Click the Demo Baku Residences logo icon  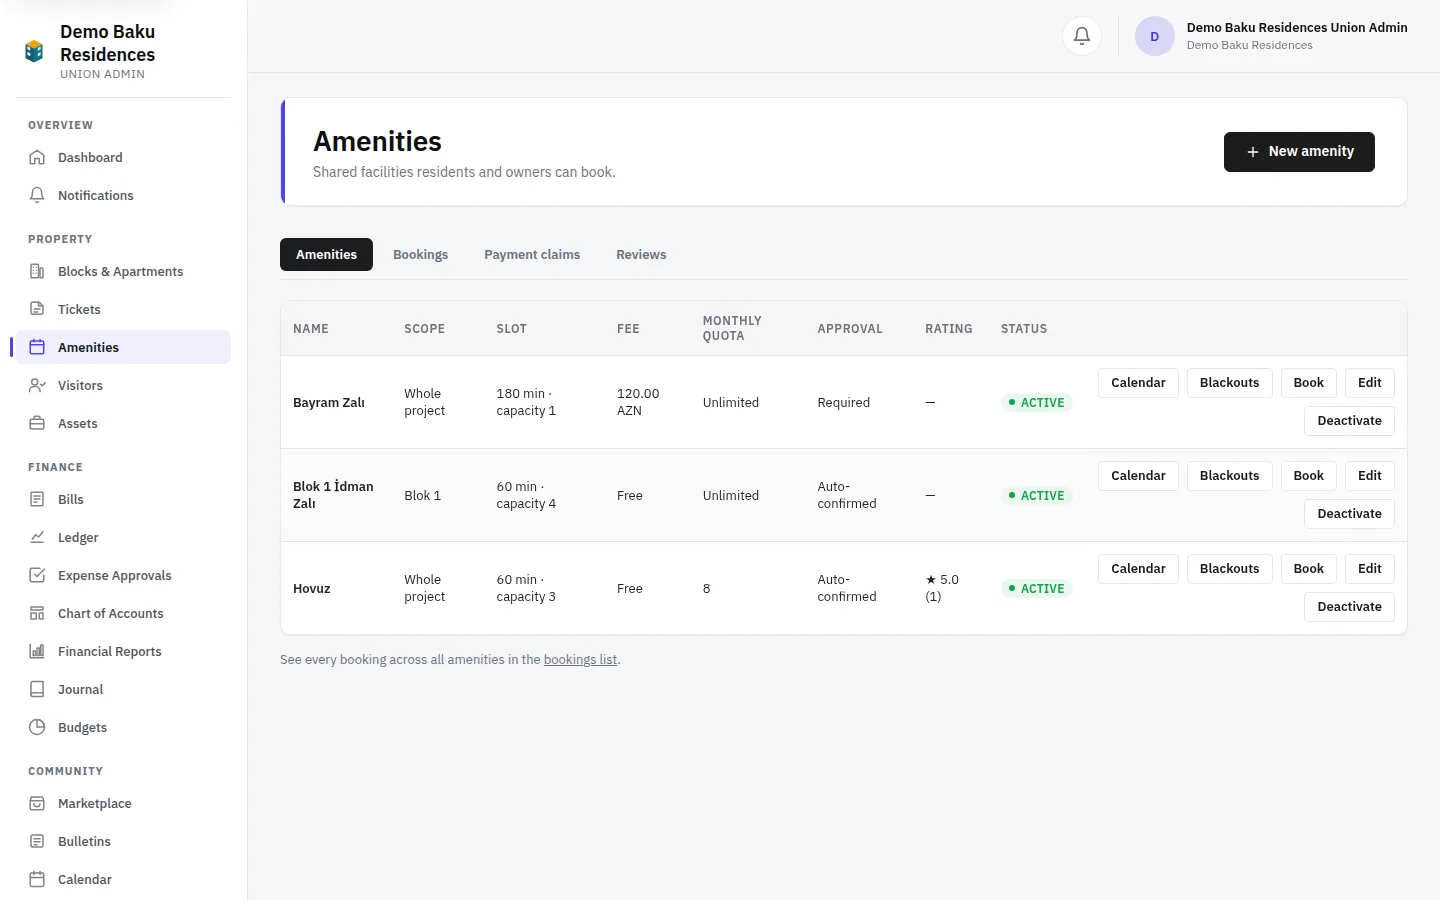34,51
